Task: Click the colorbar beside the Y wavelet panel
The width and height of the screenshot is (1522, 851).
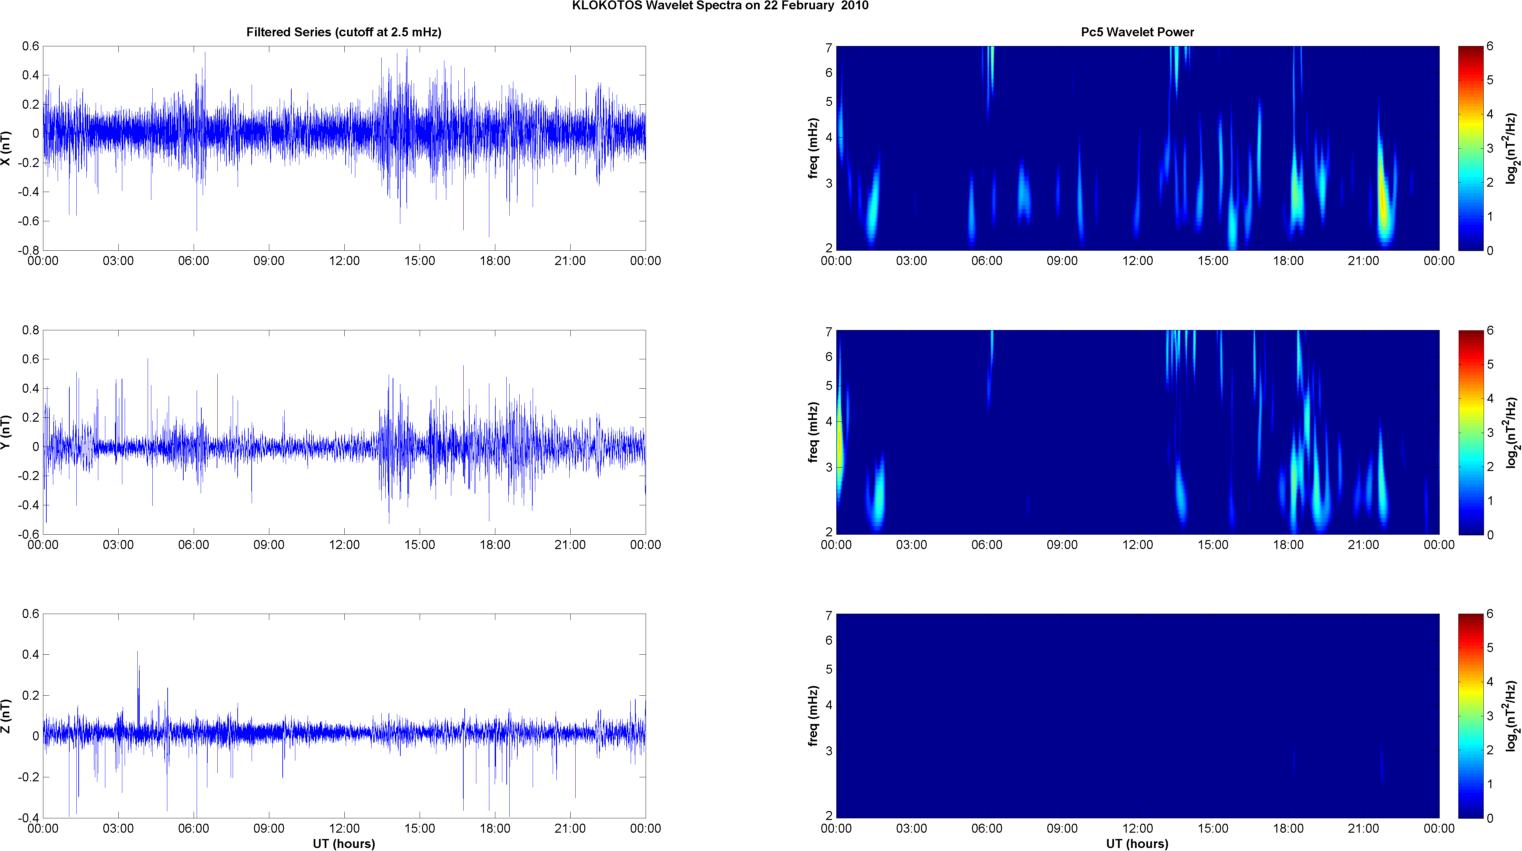Action: pos(1470,432)
